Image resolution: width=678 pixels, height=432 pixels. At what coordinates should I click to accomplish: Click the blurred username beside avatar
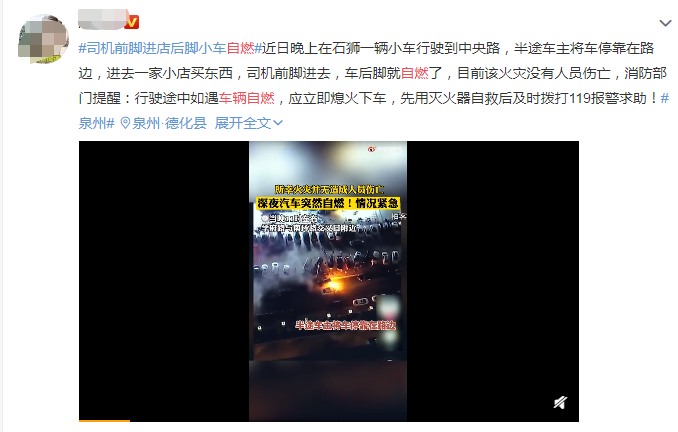[102, 19]
